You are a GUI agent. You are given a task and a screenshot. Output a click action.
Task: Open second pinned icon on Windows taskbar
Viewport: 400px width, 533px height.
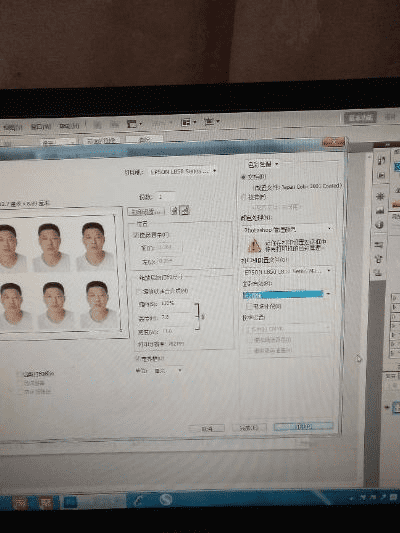[x=46, y=502]
